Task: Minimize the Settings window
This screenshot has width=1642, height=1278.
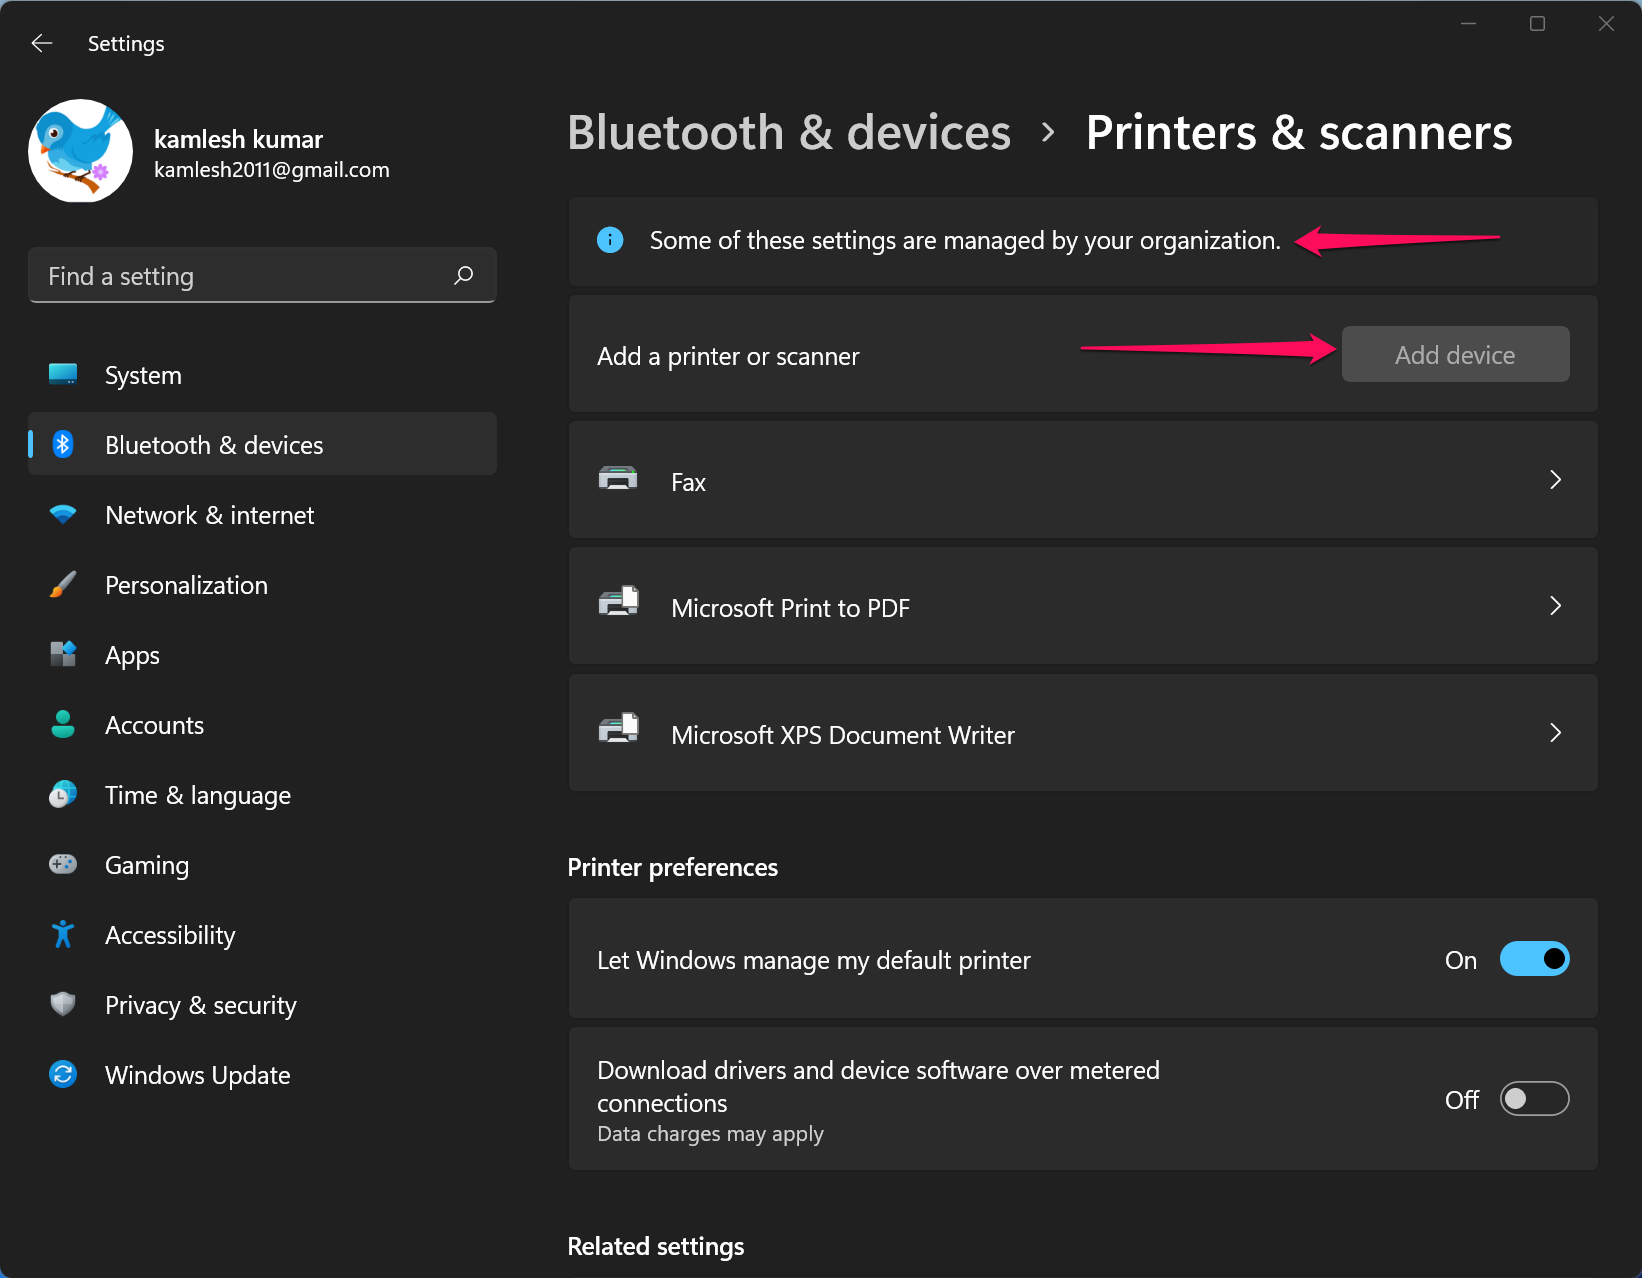Action: [x=1468, y=23]
